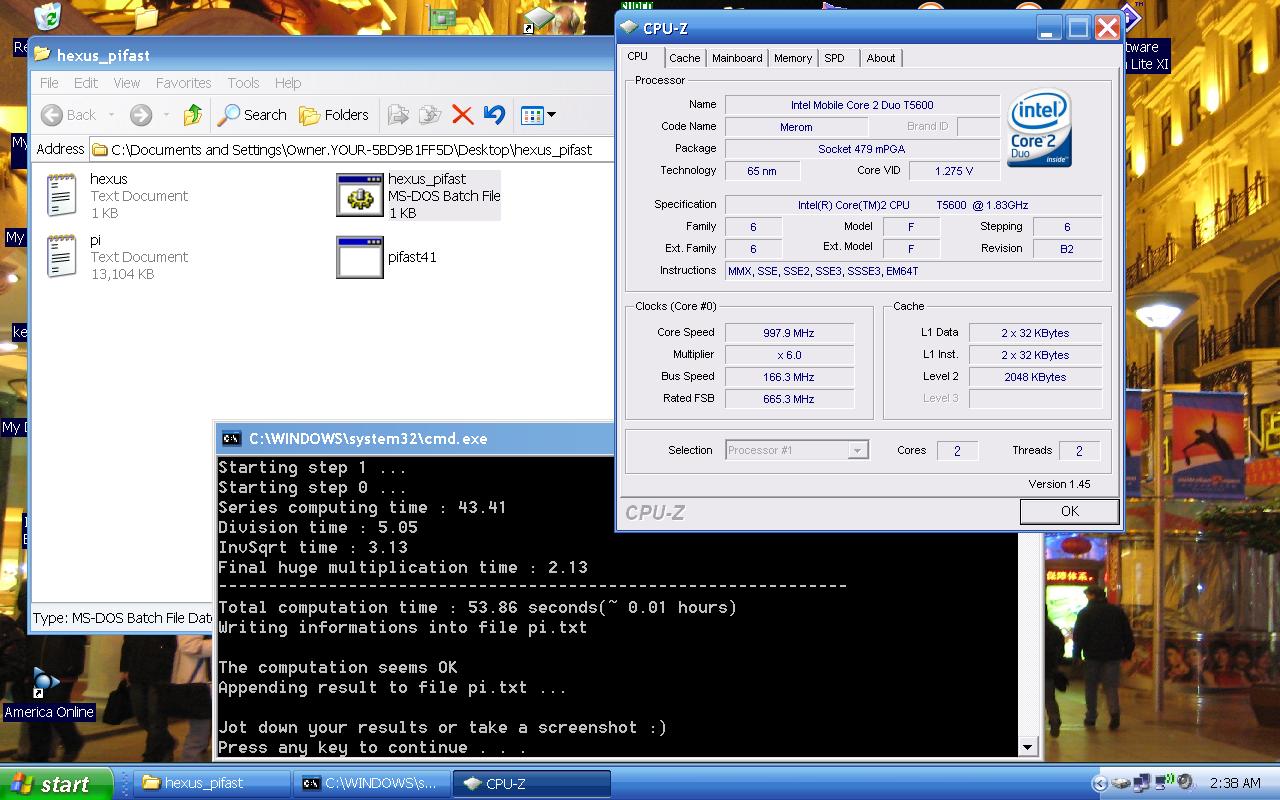This screenshot has width=1280, height=800.
Task: Click the Intel Core 2 Duo logo
Action: click(1040, 128)
